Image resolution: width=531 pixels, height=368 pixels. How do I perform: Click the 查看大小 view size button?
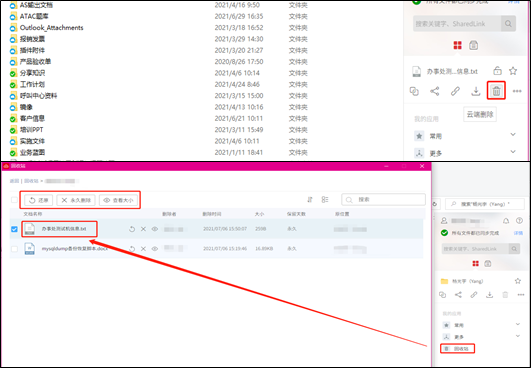(118, 200)
